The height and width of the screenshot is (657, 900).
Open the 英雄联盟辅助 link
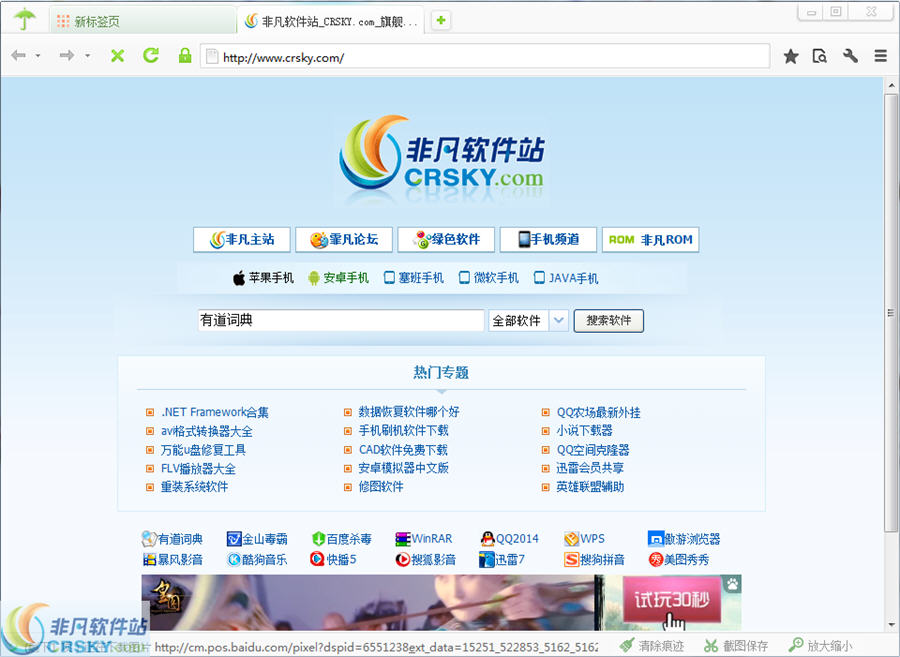[x=590, y=487]
